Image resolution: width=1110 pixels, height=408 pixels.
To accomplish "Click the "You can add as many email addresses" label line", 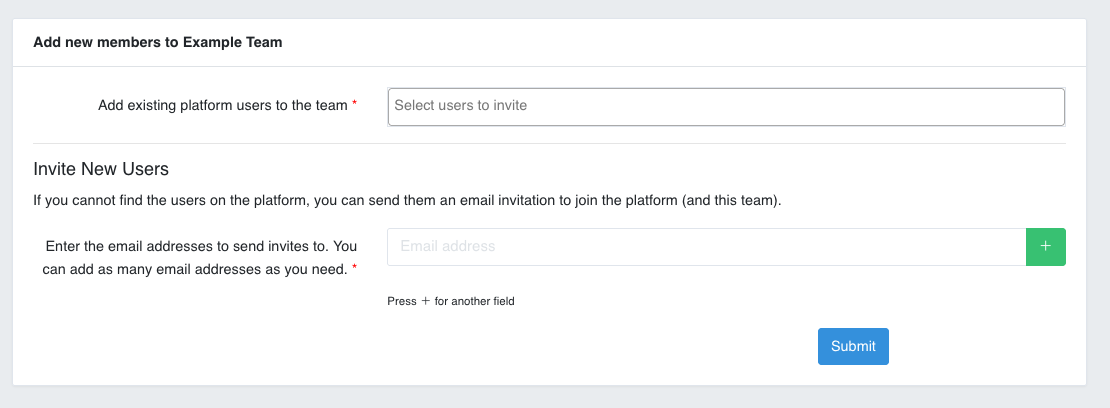I will coord(195,268).
